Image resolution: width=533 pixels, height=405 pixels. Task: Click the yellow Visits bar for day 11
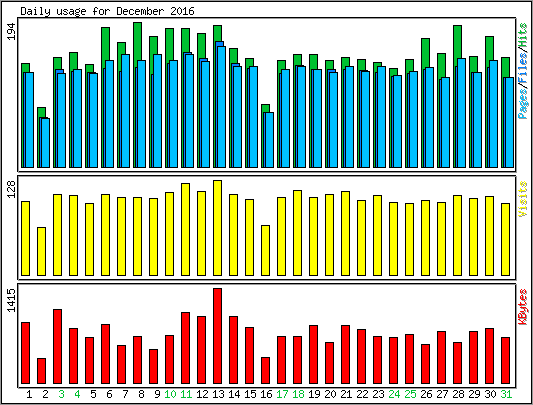pos(186,230)
